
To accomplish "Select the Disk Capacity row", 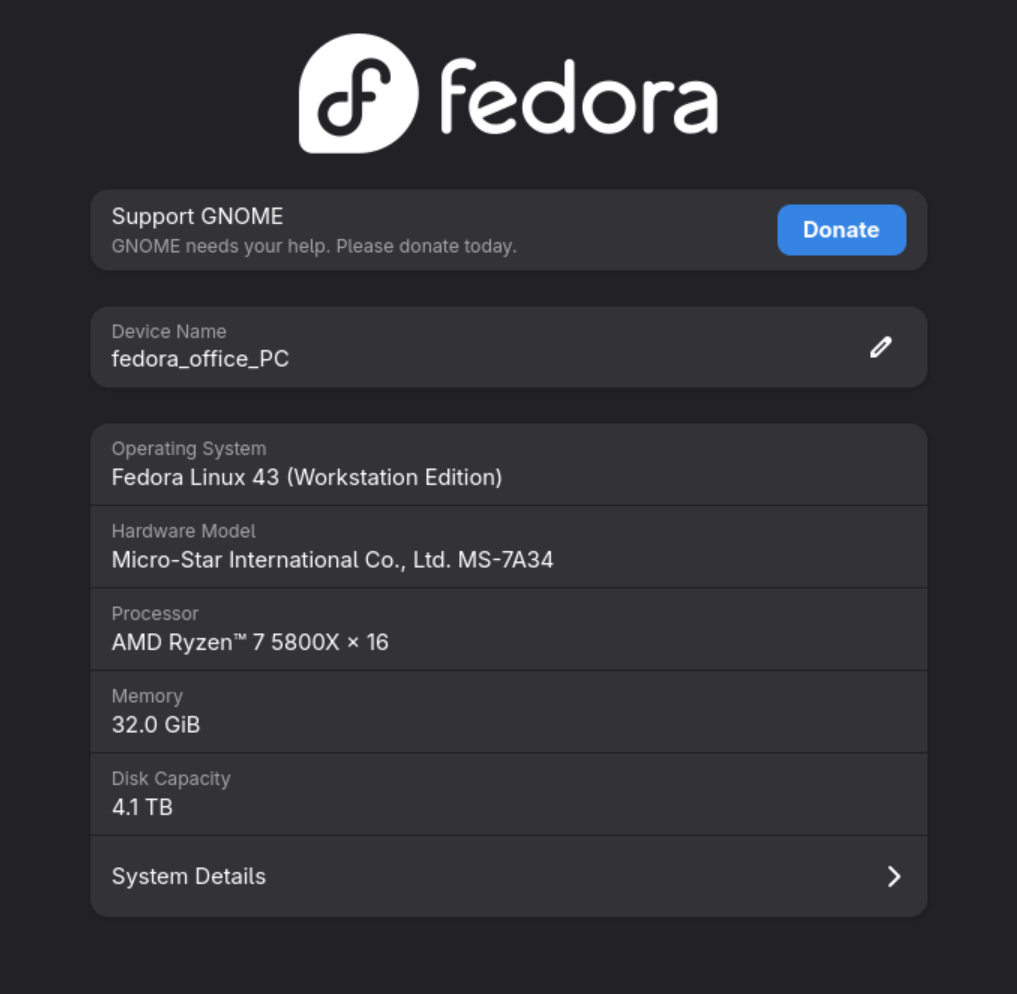I will [509, 794].
